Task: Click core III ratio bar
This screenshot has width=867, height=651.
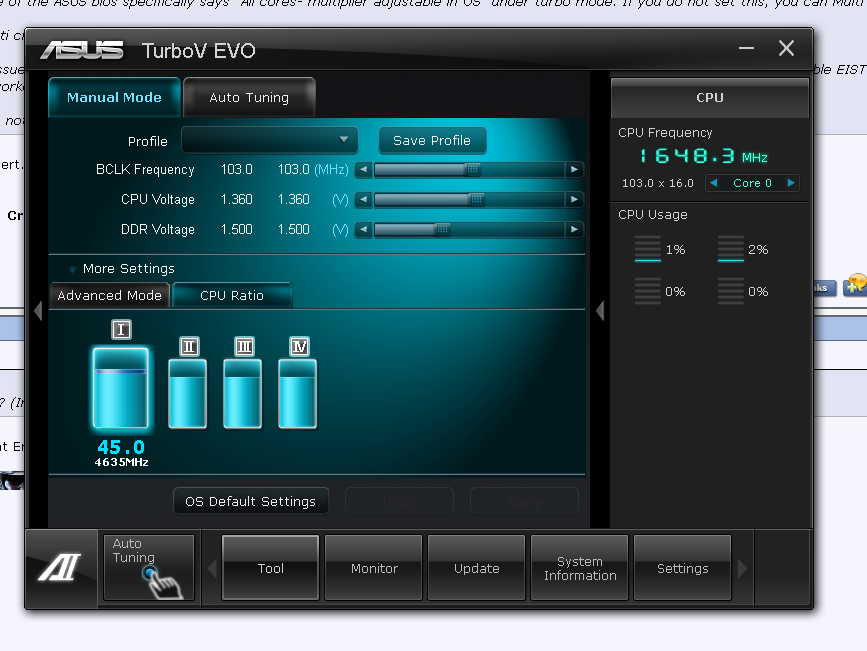Action: coord(242,394)
